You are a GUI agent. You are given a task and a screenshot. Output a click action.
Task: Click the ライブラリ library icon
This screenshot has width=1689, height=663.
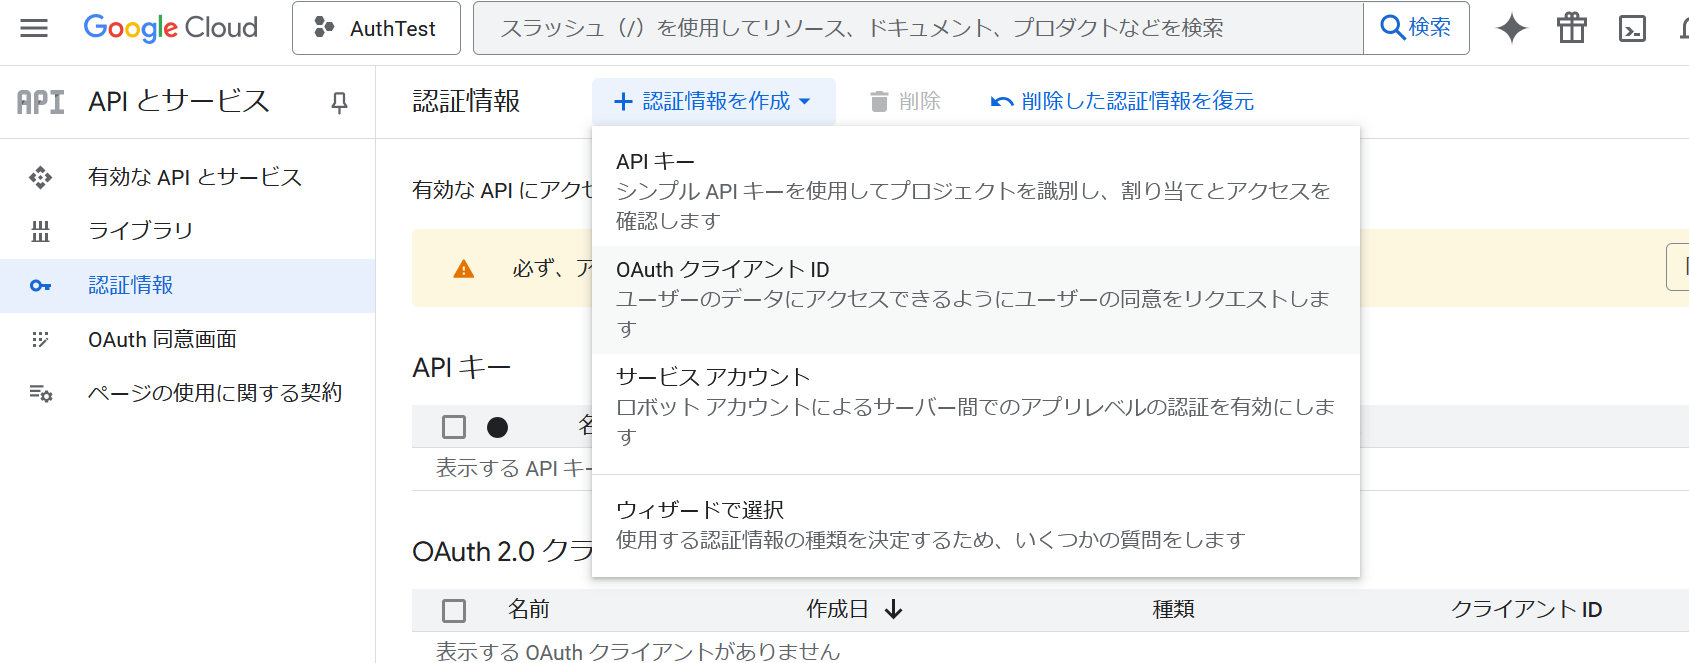tap(40, 231)
